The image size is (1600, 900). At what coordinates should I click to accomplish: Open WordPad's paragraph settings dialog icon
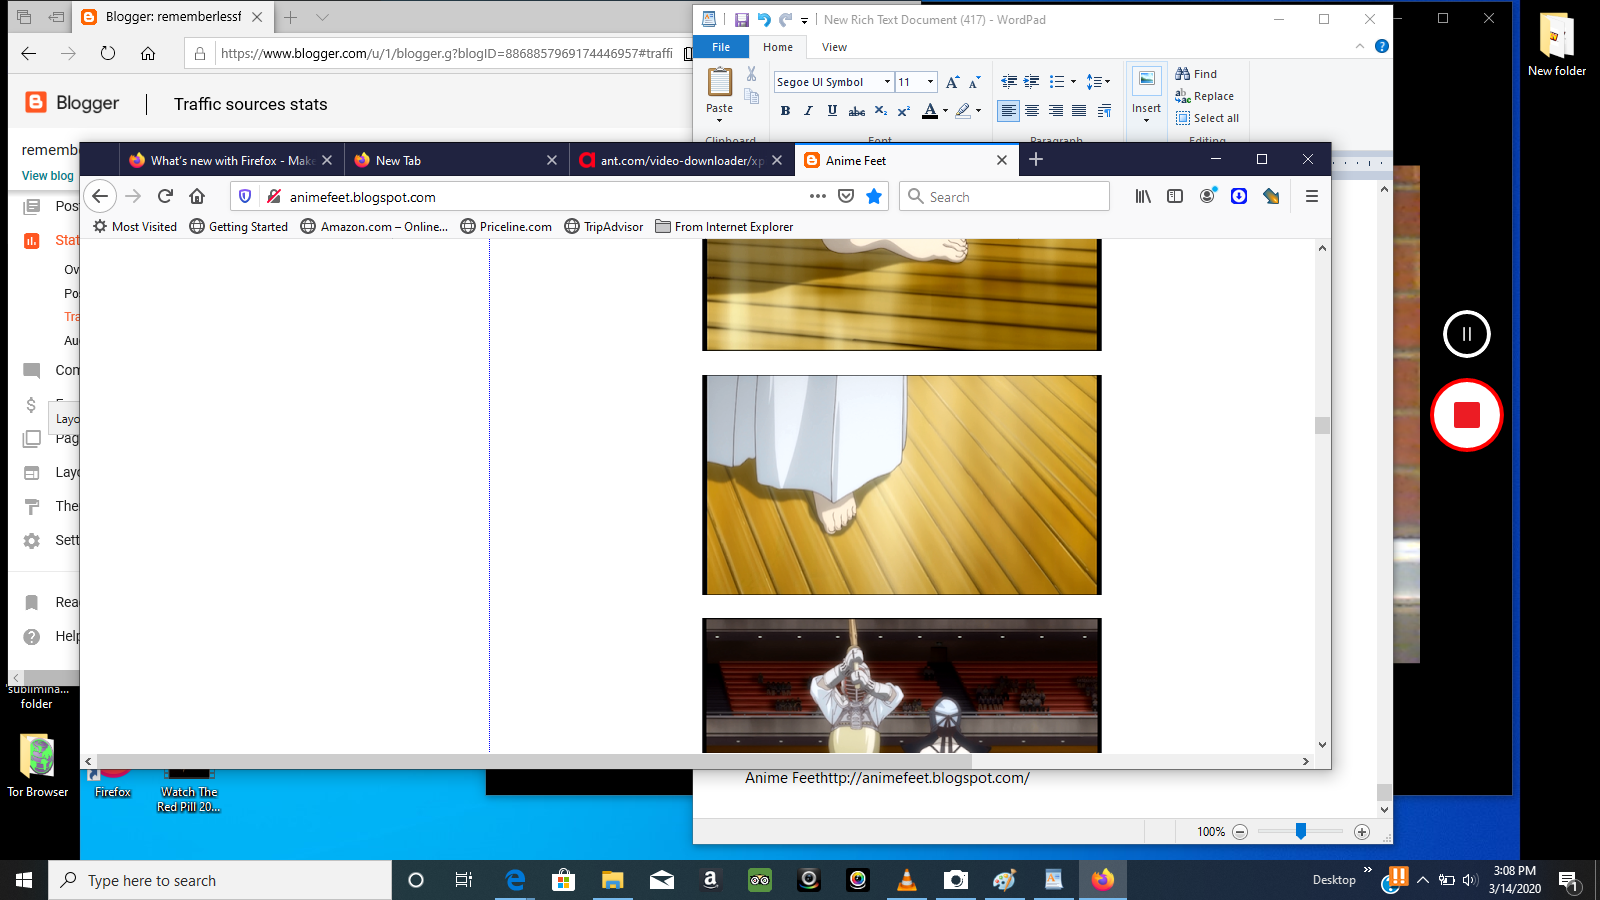pyautogui.click(x=1104, y=111)
